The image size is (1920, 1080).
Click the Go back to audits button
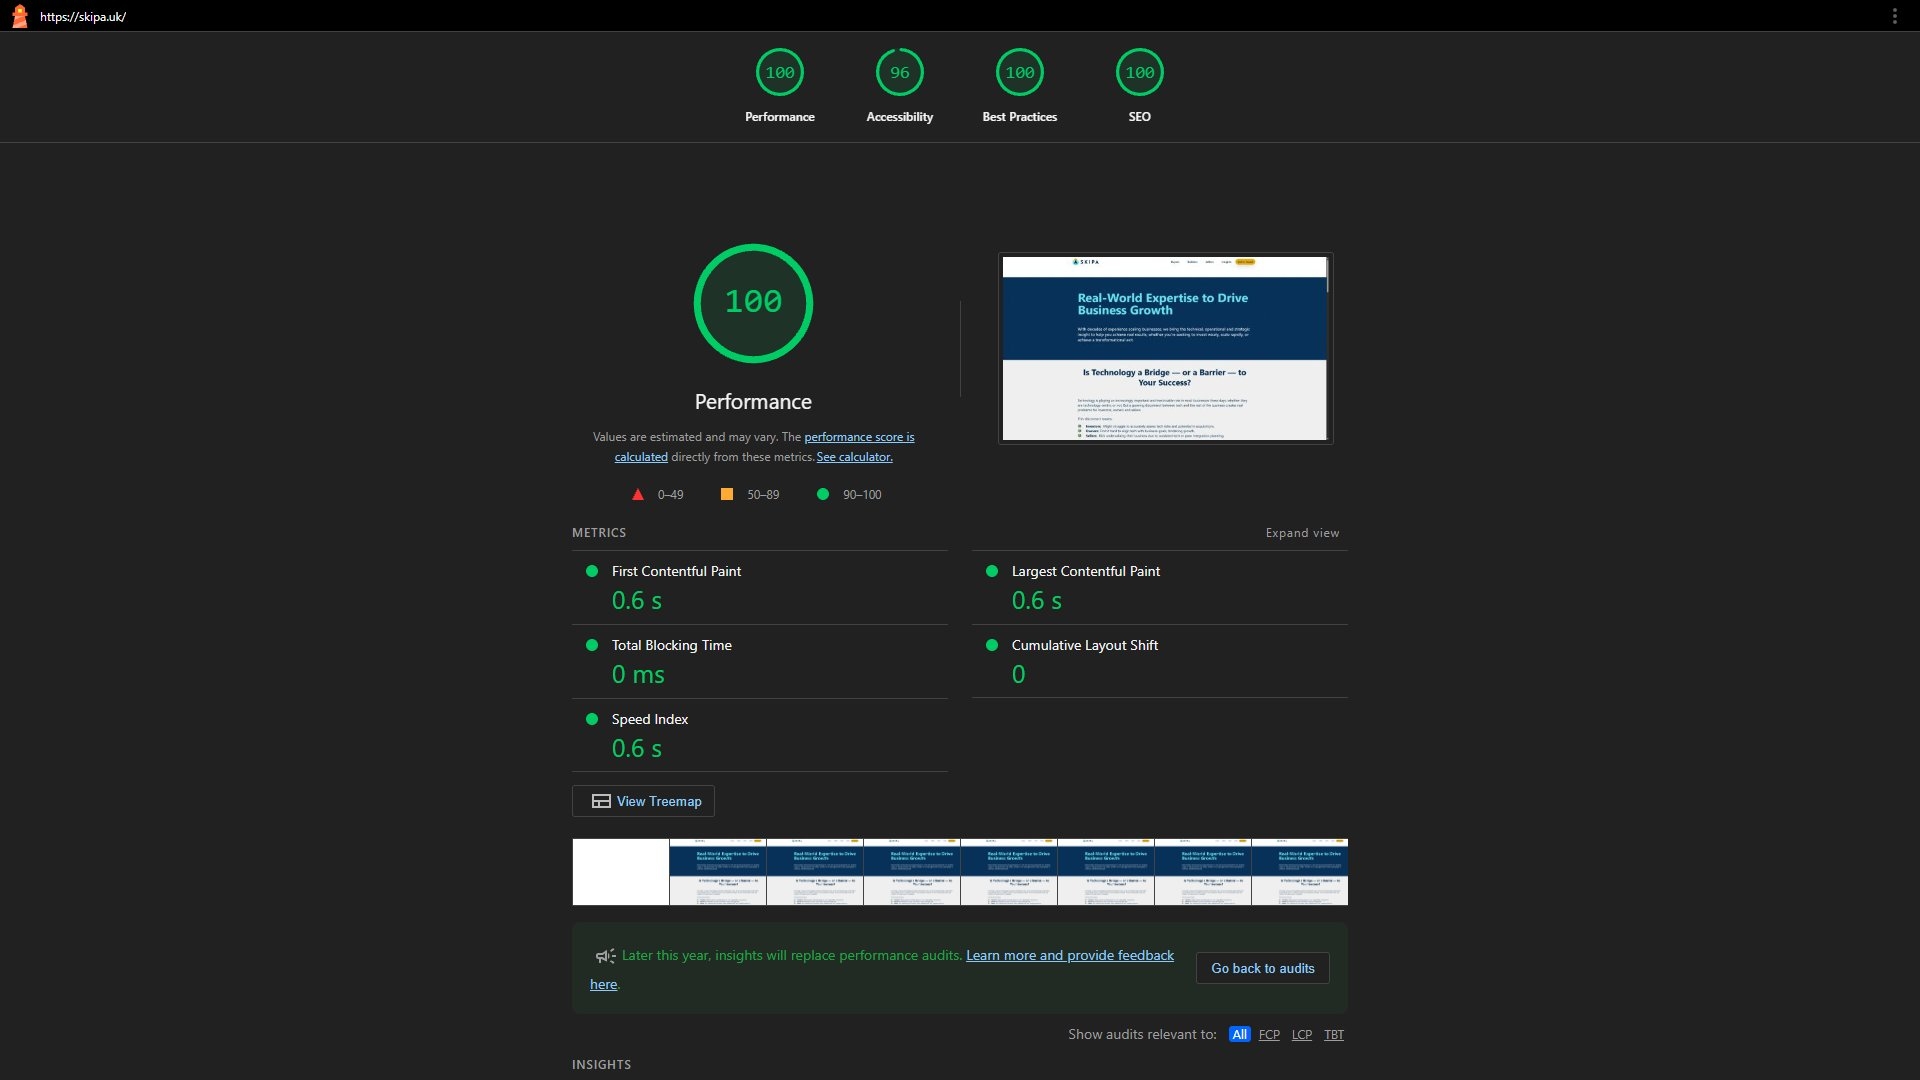1262,968
